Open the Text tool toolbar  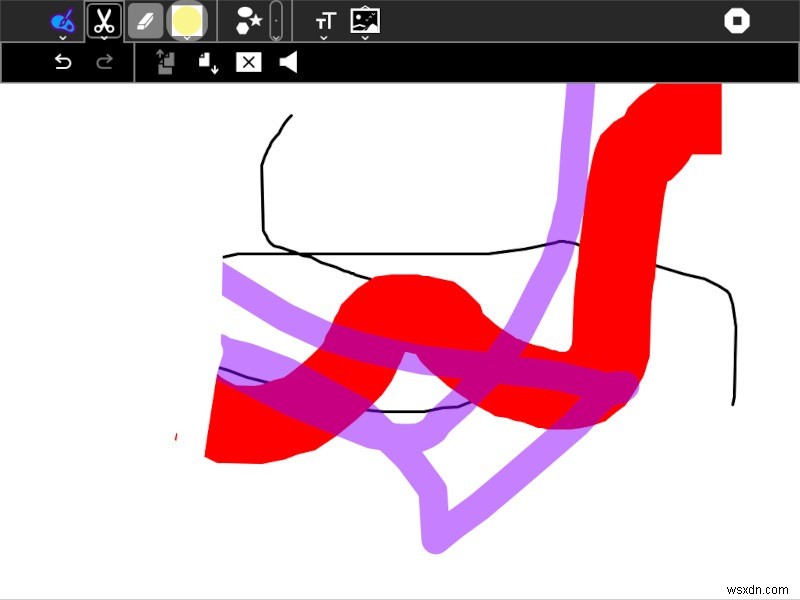(324, 22)
